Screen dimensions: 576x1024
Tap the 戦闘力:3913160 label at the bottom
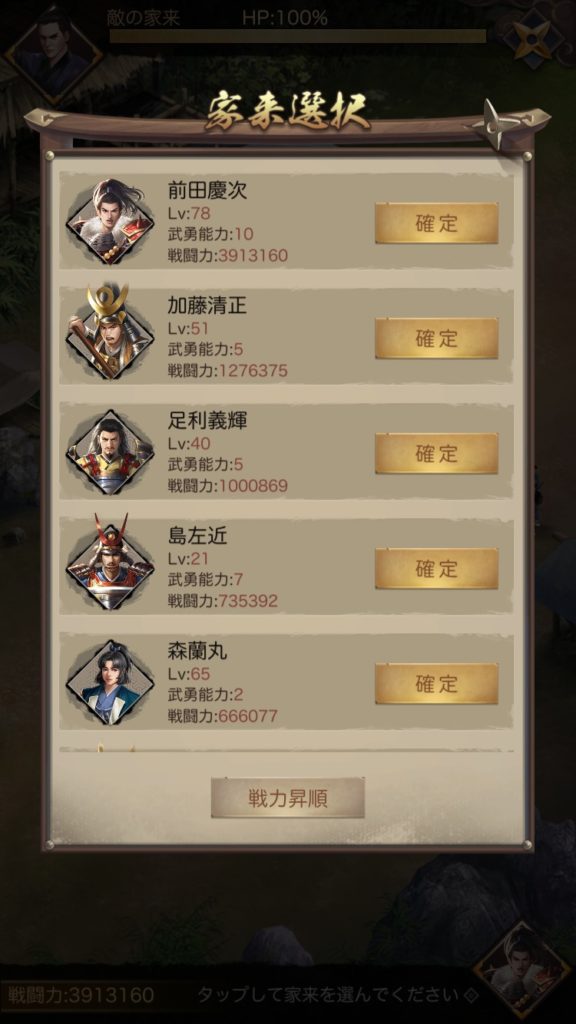click(78, 995)
